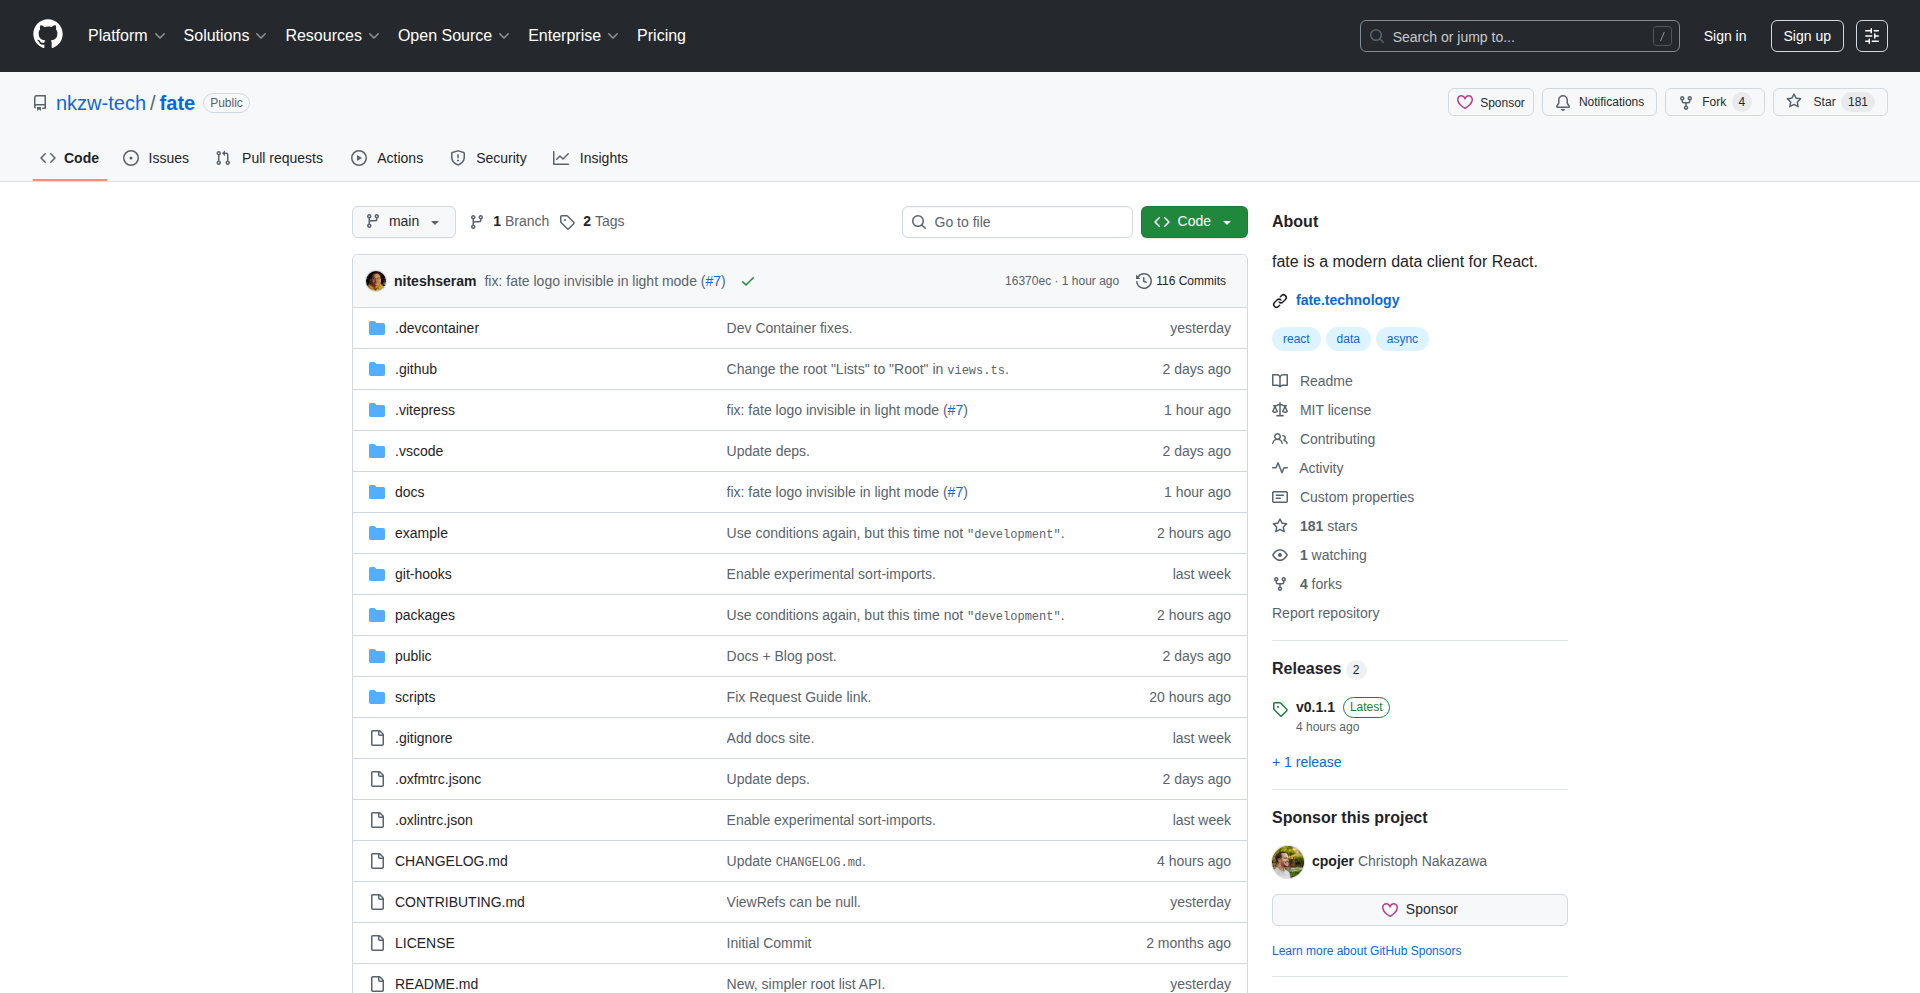Fork the repository
Viewport: 1920px width, 993px height.
coord(1713,102)
